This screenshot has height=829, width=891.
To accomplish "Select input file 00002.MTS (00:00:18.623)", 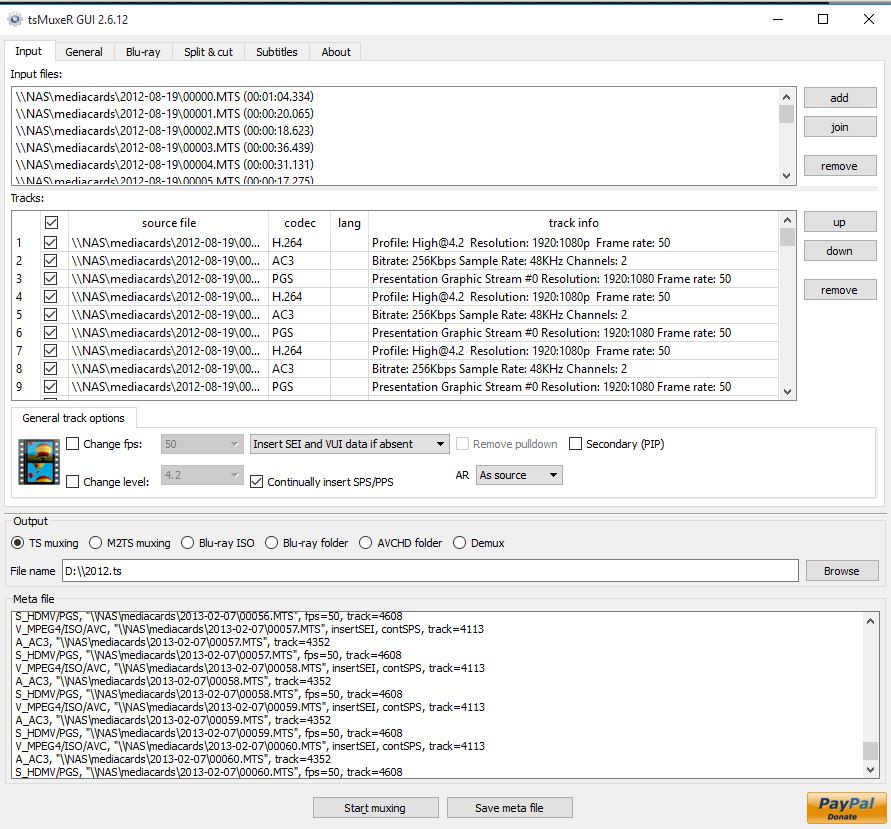I will pyautogui.click(x=395, y=131).
